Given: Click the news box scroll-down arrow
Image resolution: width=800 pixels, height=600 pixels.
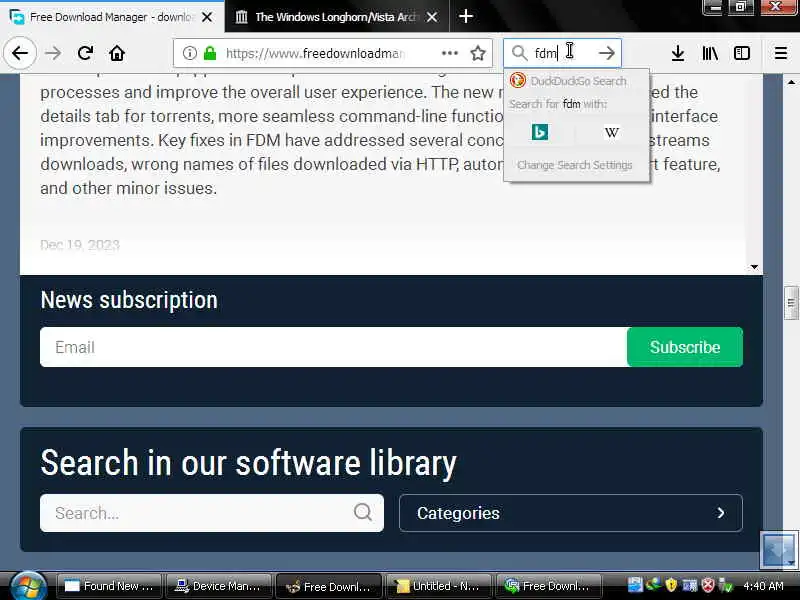Looking at the screenshot, I should point(754,267).
